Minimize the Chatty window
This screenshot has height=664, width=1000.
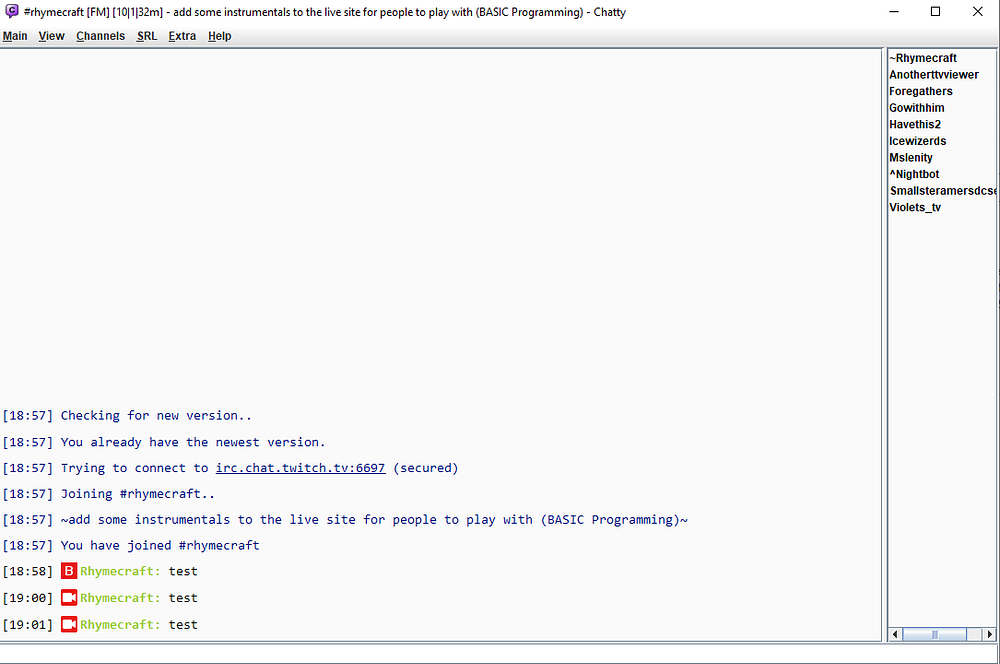893,11
